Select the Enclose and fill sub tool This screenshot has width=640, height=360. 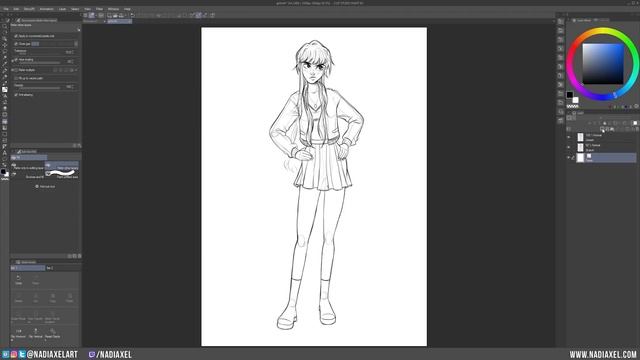click(28, 176)
